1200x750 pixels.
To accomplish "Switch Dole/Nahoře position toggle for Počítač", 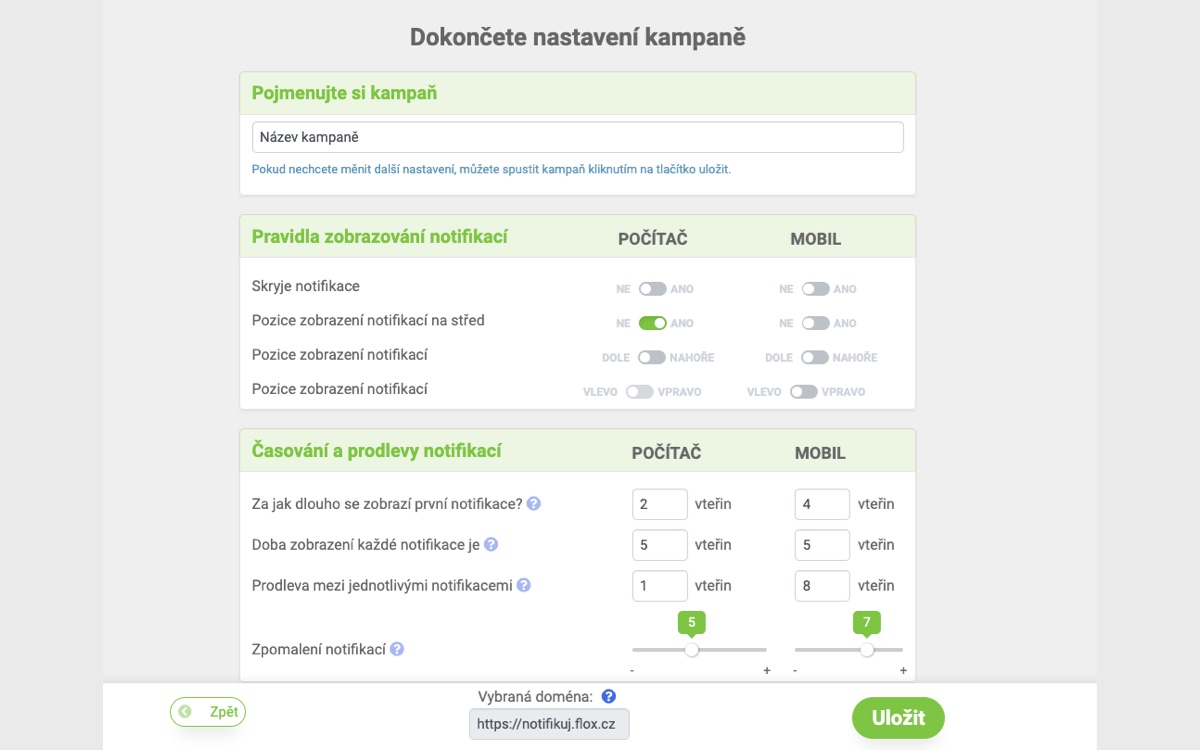I will (x=652, y=357).
